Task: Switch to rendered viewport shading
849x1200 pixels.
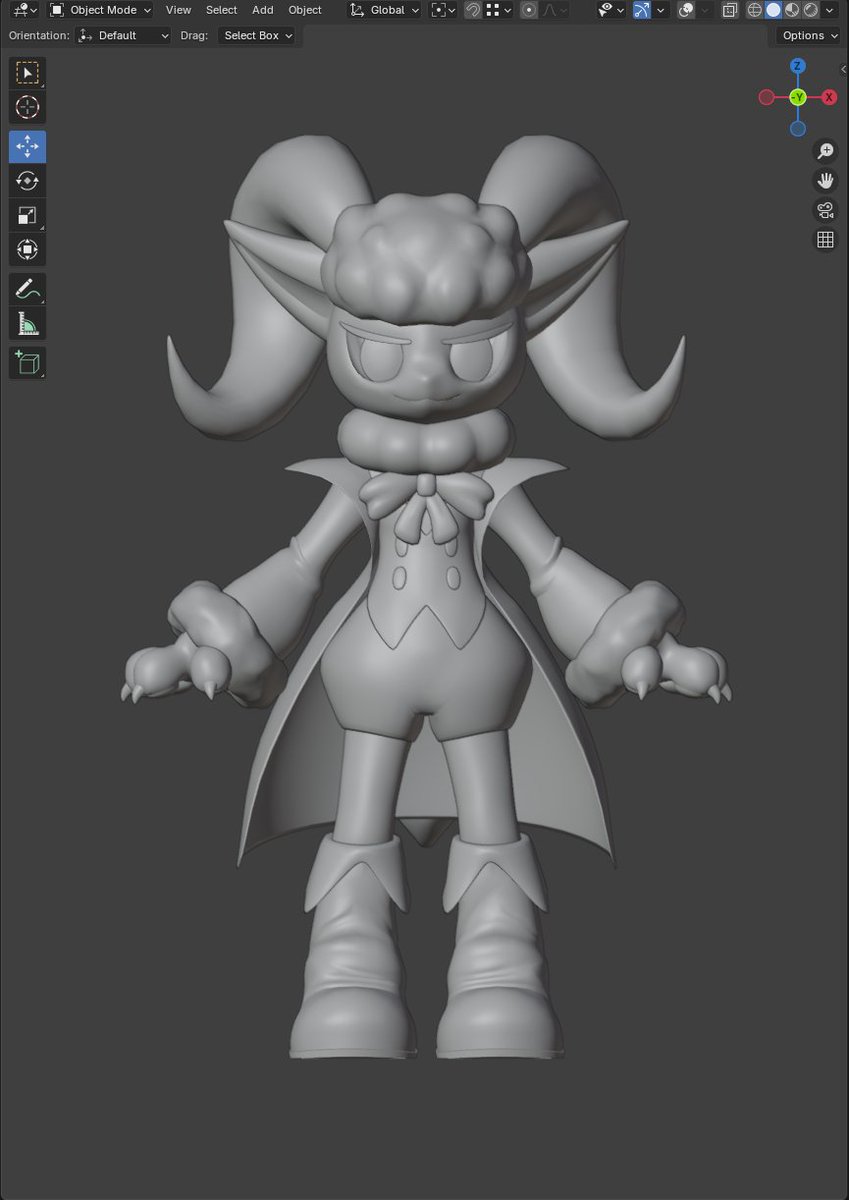Action: [x=810, y=10]
